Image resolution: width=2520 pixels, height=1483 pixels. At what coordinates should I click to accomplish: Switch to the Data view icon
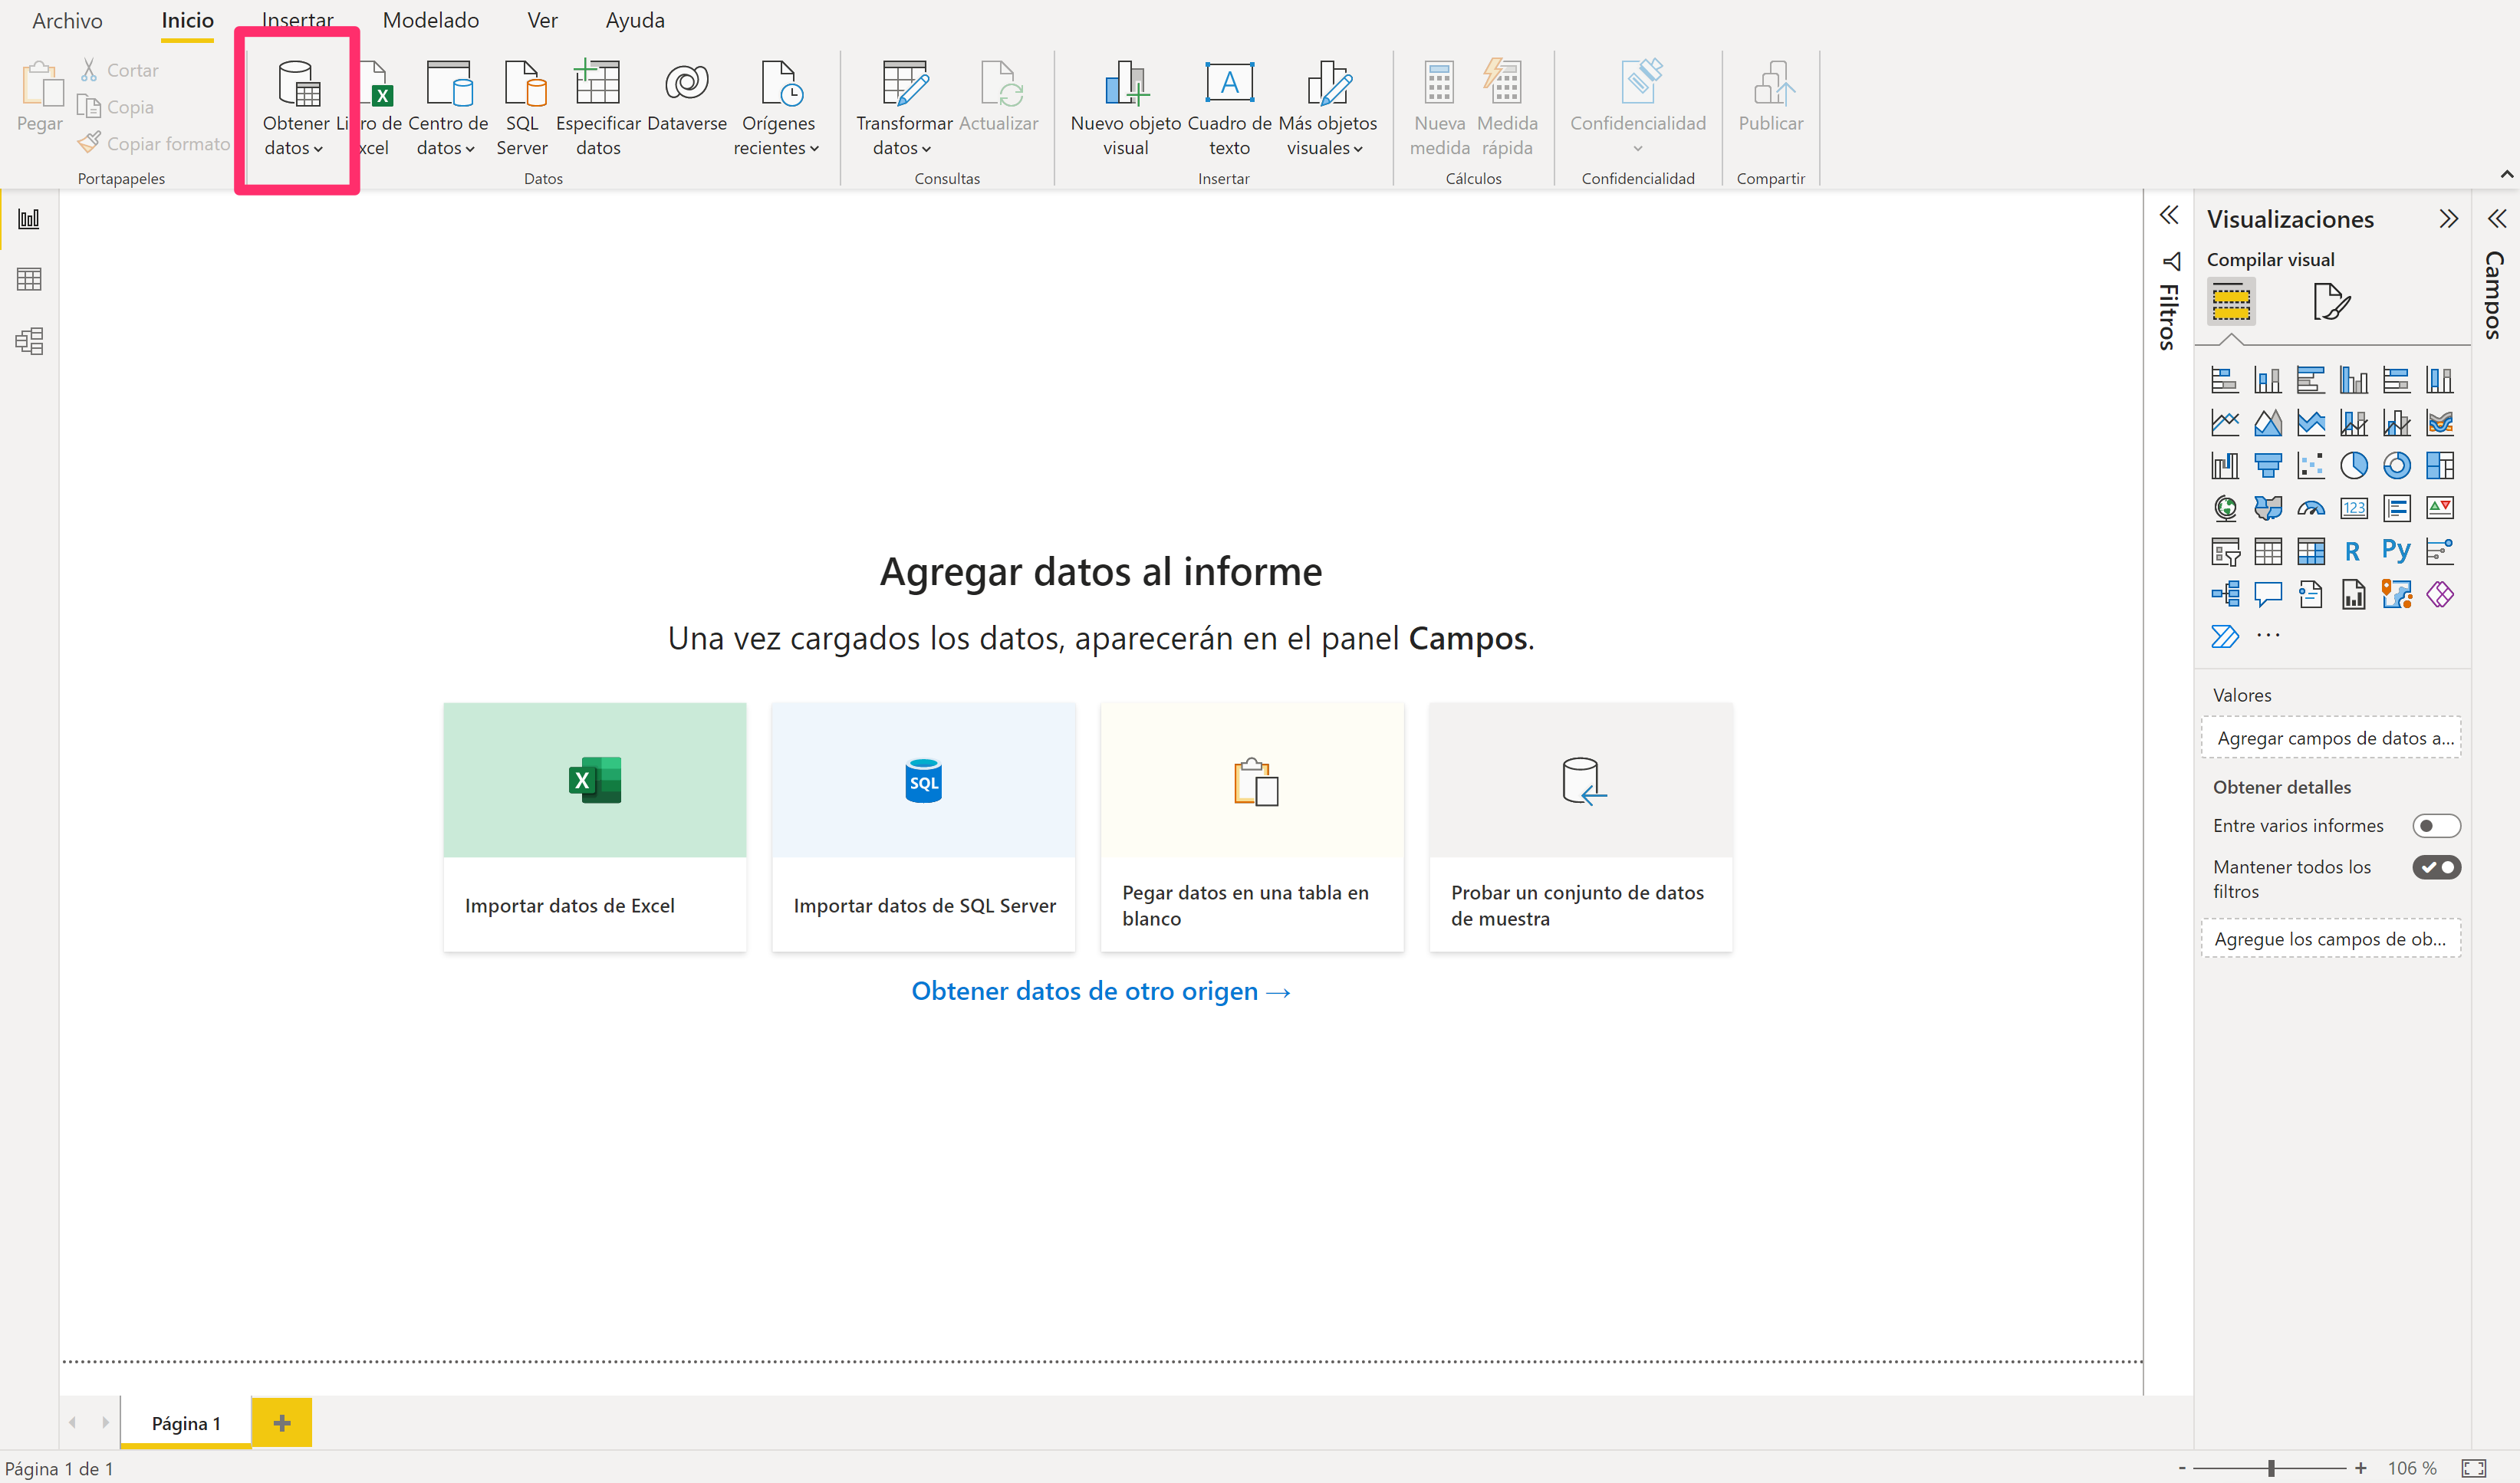coord(29,280)
